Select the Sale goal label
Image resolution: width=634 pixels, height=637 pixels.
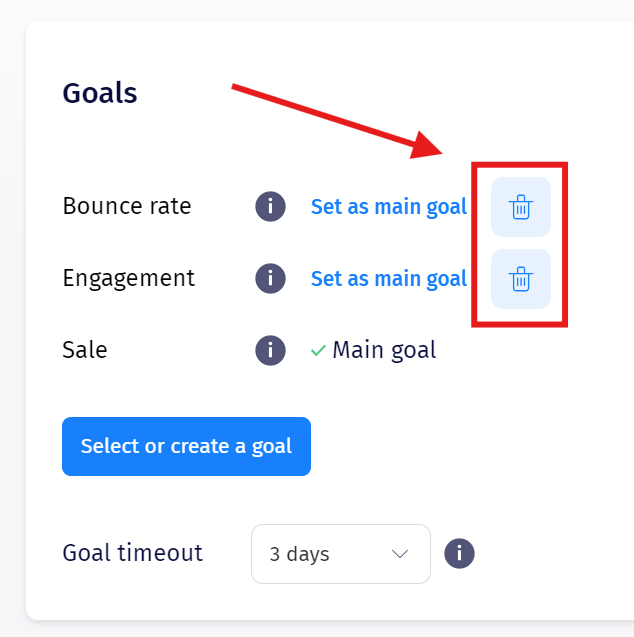[x=85, y=350]
